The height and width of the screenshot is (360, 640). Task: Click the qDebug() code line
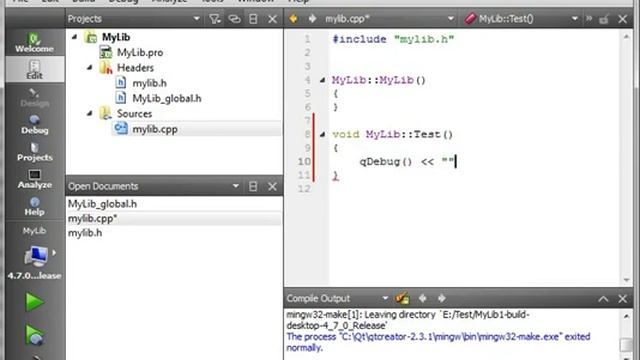[407, 162]
